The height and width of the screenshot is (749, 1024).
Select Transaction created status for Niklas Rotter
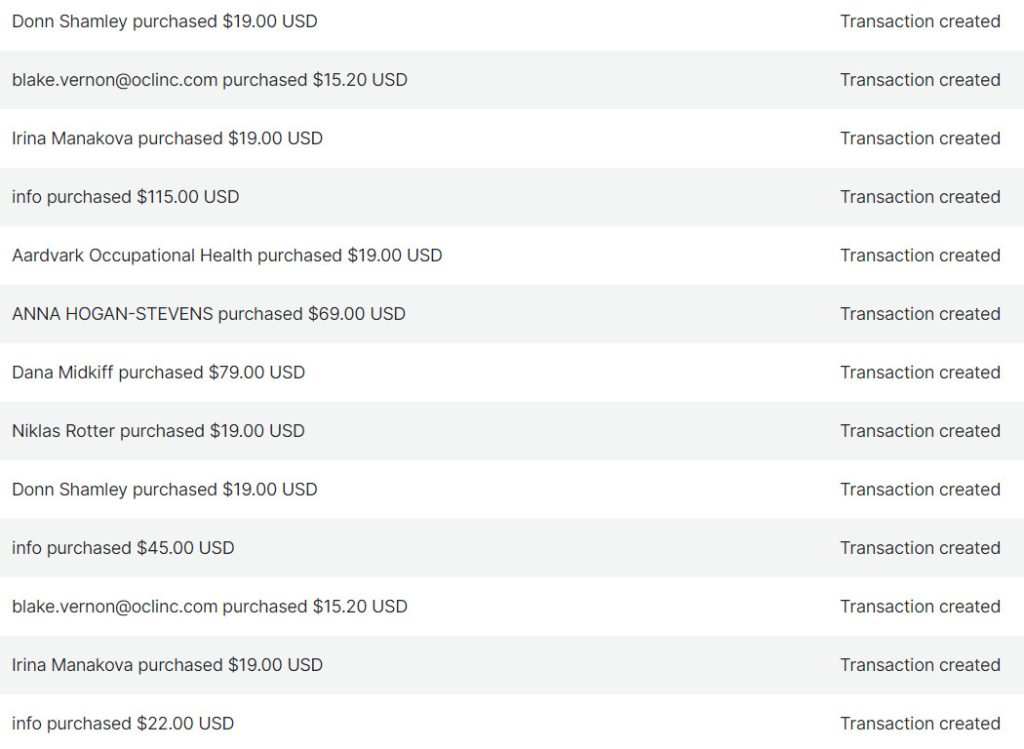pos(919,431)
